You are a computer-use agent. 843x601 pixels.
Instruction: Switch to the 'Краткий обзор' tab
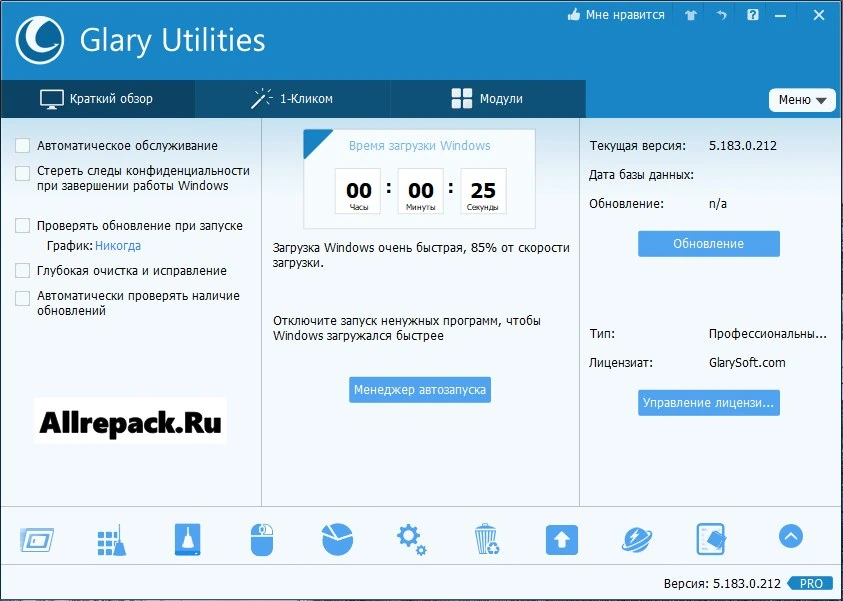coord(97,99)
